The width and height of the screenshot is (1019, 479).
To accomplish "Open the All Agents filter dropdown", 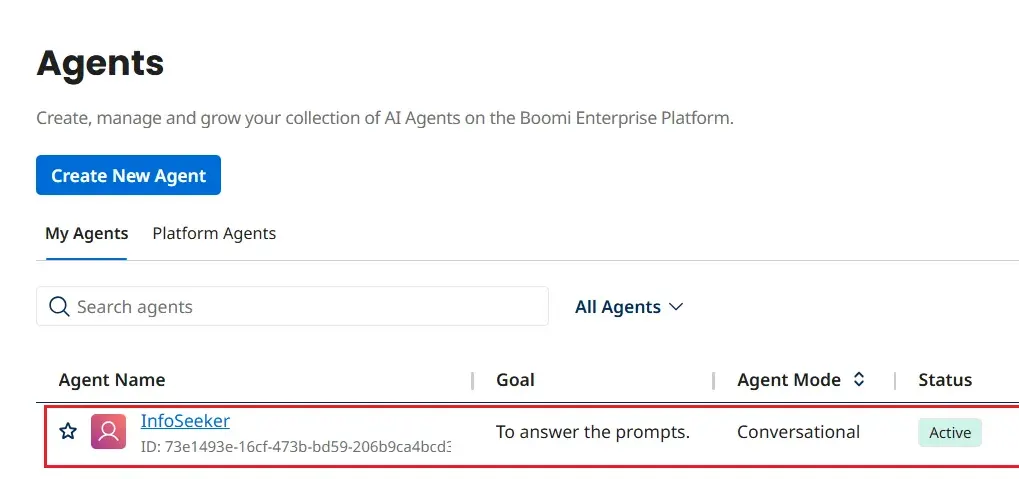I will (x=628, y=307).
